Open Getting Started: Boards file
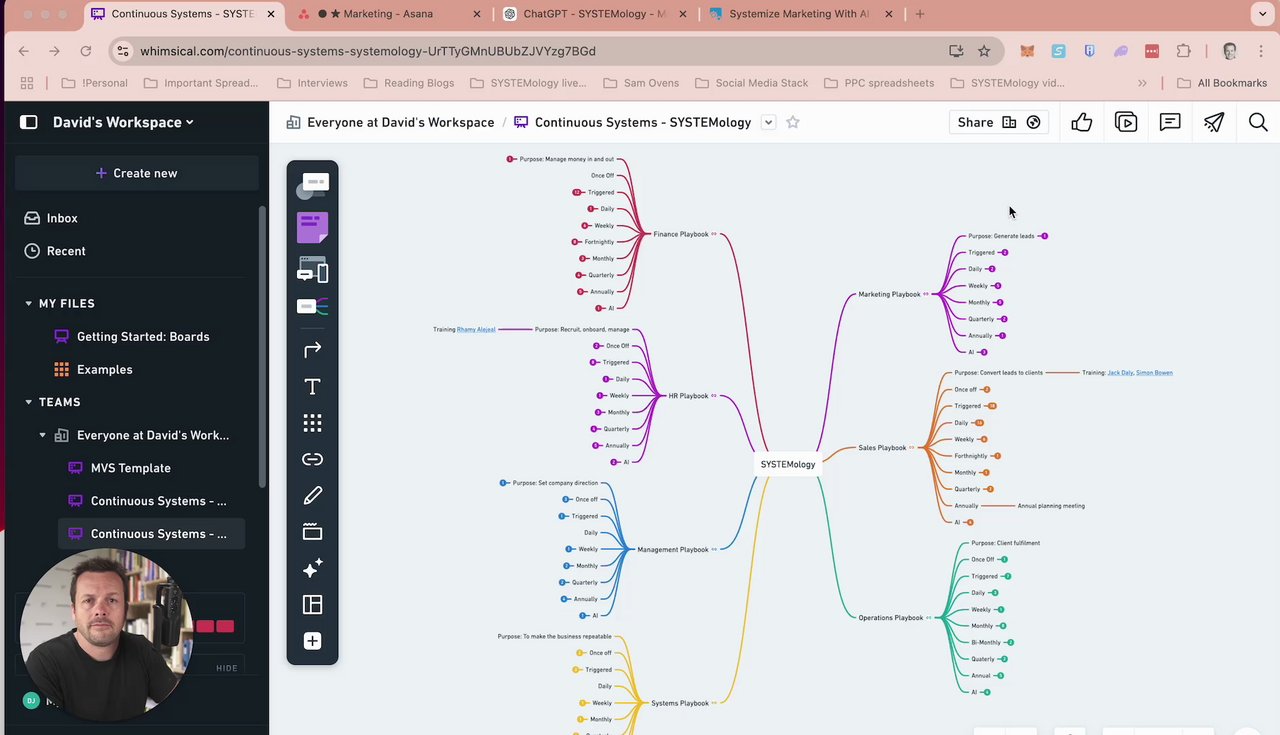1280x735 pixels. point(142,336)
